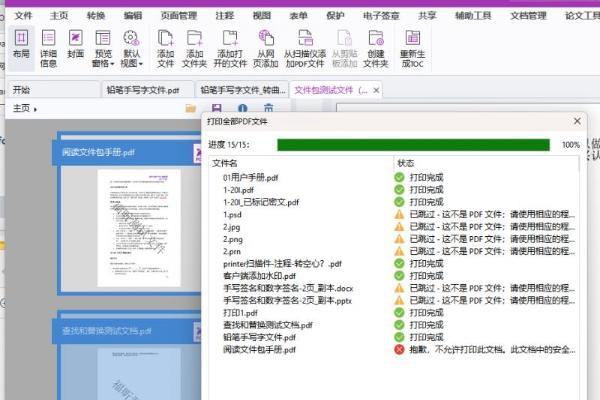600x400 pixels.
Task: Select the 2.png file row
Action: (x=393, y=239)
